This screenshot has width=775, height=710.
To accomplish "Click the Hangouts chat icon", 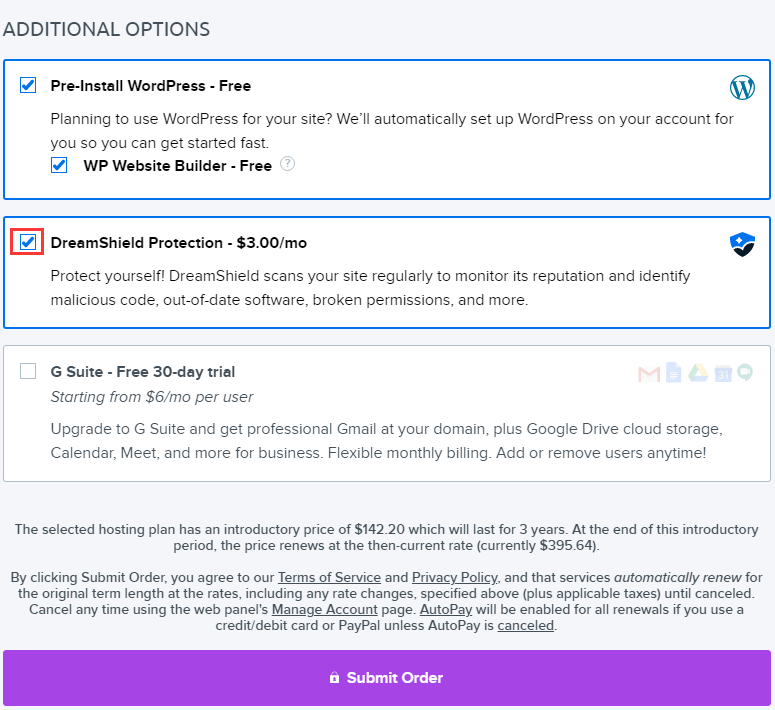I will point(745,372).
